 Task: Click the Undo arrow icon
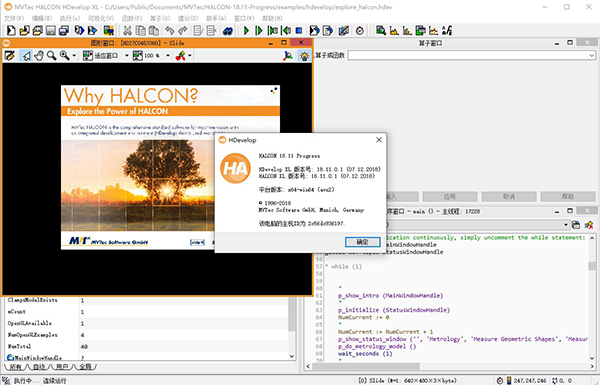(x=170, y=30)
